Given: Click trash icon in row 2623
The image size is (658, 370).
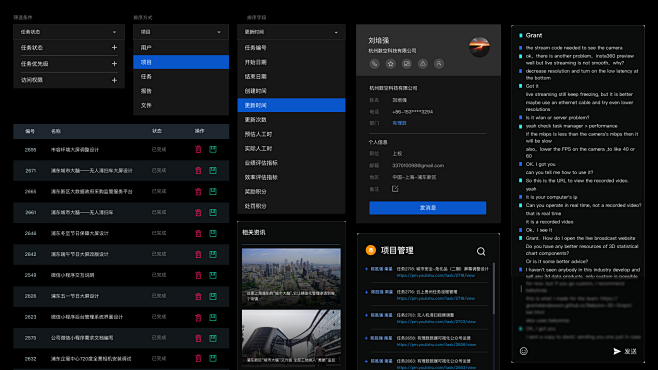Looking at the screenshot, I should tap(198, 317).
